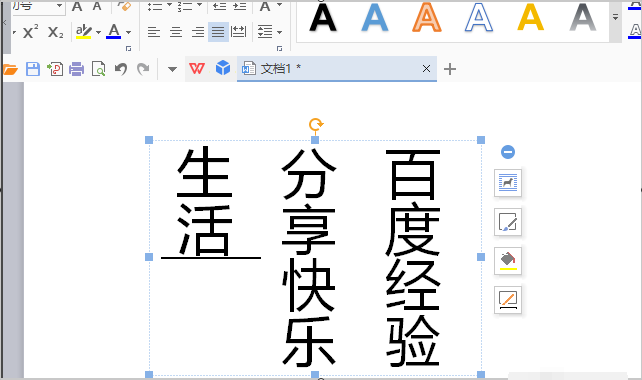Open shape style floating button
Screen dimensions: 642x380
[508, 222]
